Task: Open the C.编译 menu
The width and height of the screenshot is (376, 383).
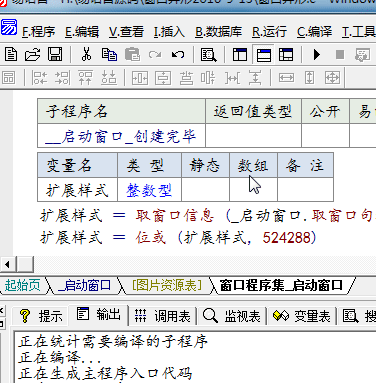Action: [314, 32]
